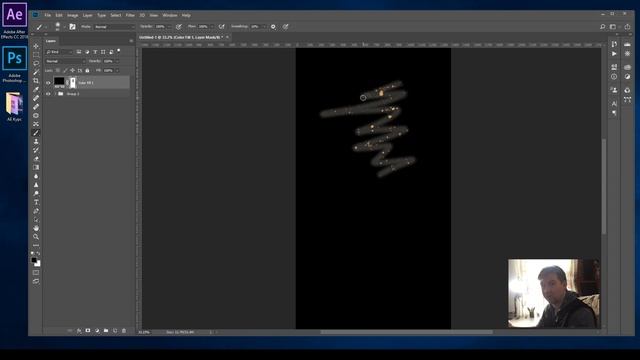Select the Type tool

(x=36, y=202)
